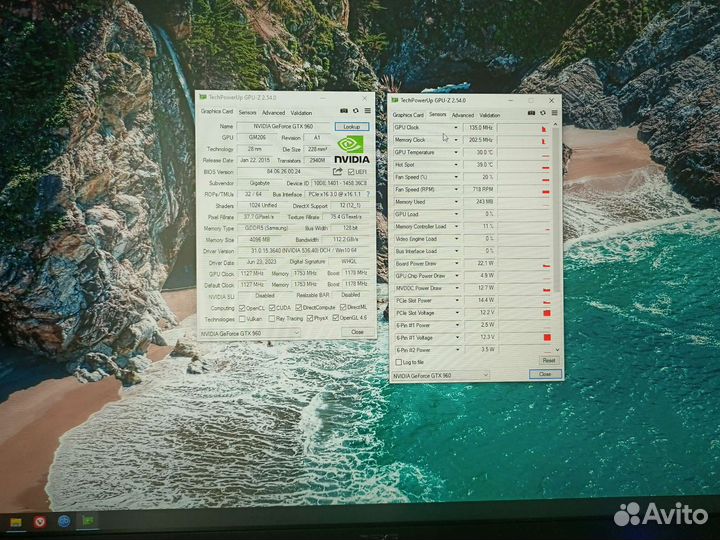The height and width of the screenshot is (540, 720).
Task: Open the Memory Clock sensor dropdown arrow
Action: (x=456, y=140)
